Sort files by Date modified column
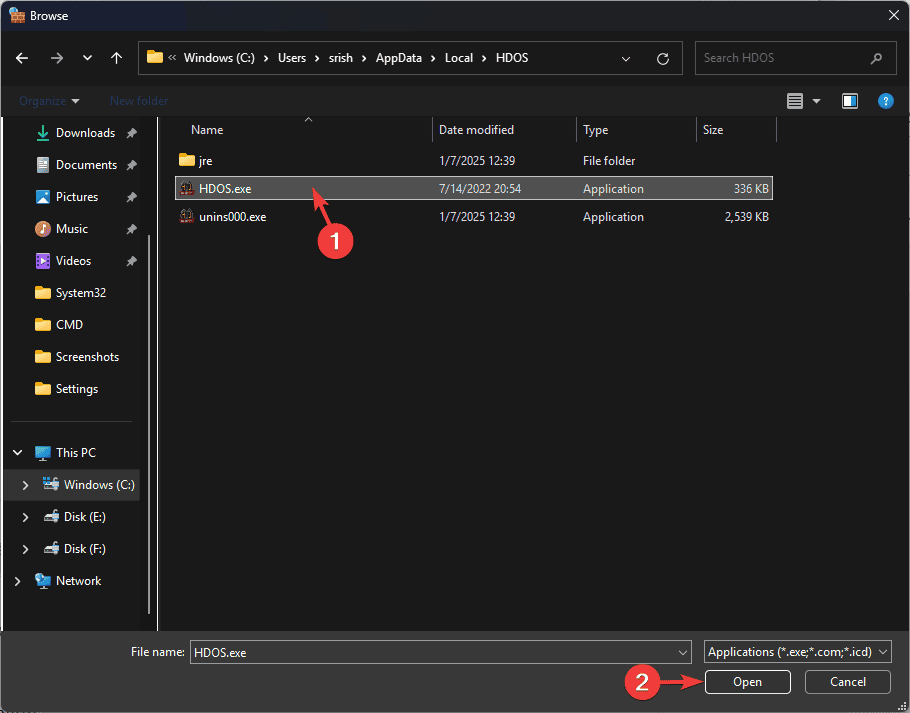This screenshot has width=910, height=713. 476,130
